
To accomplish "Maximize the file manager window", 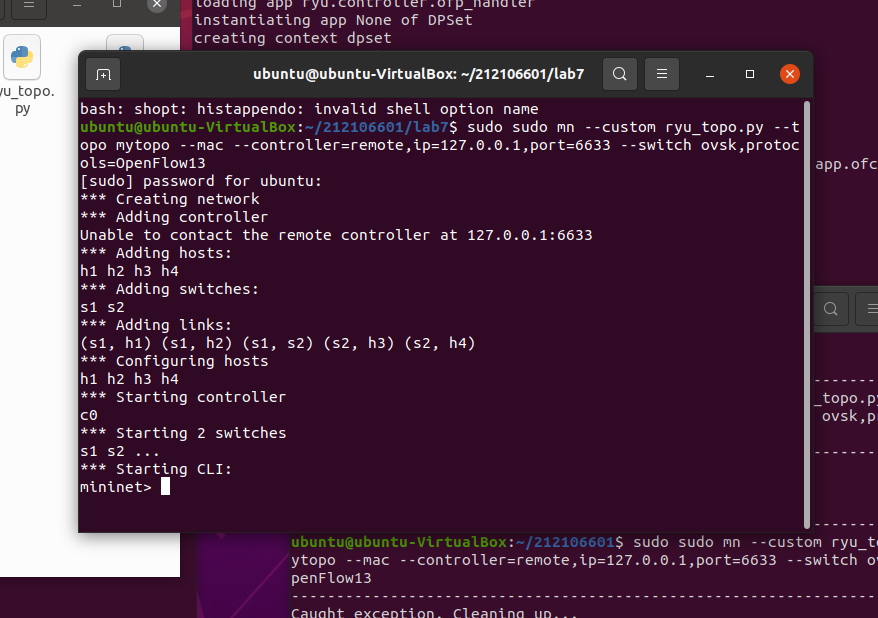I will [116, 4].
